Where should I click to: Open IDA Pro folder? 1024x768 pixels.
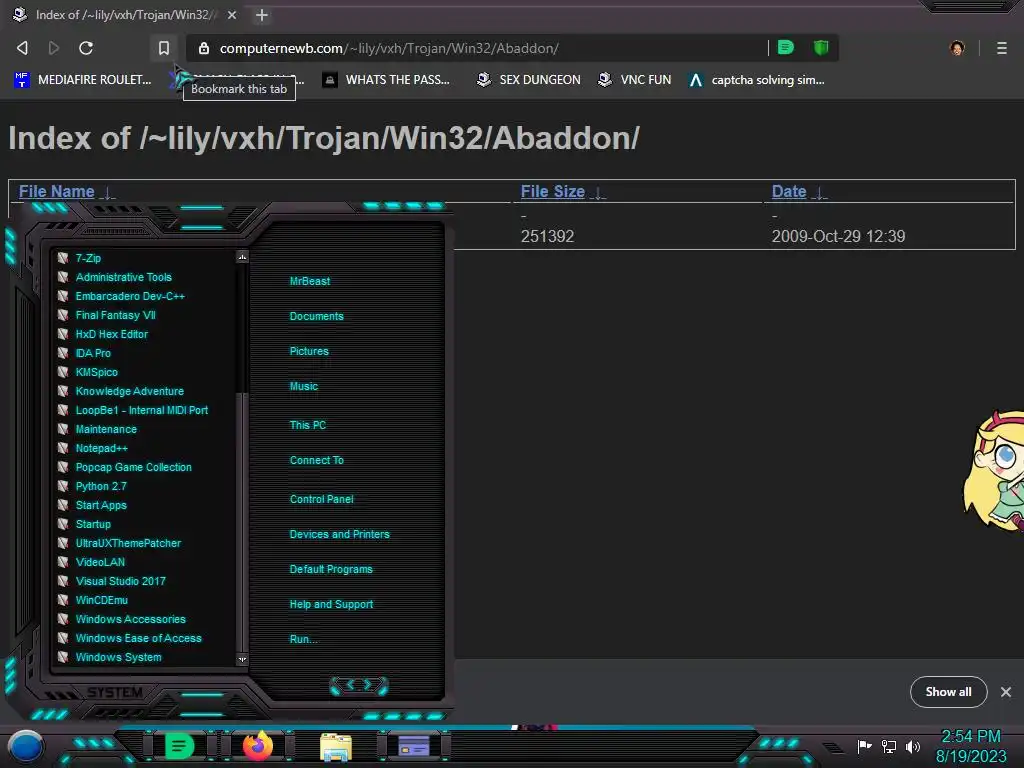(93, 353)
